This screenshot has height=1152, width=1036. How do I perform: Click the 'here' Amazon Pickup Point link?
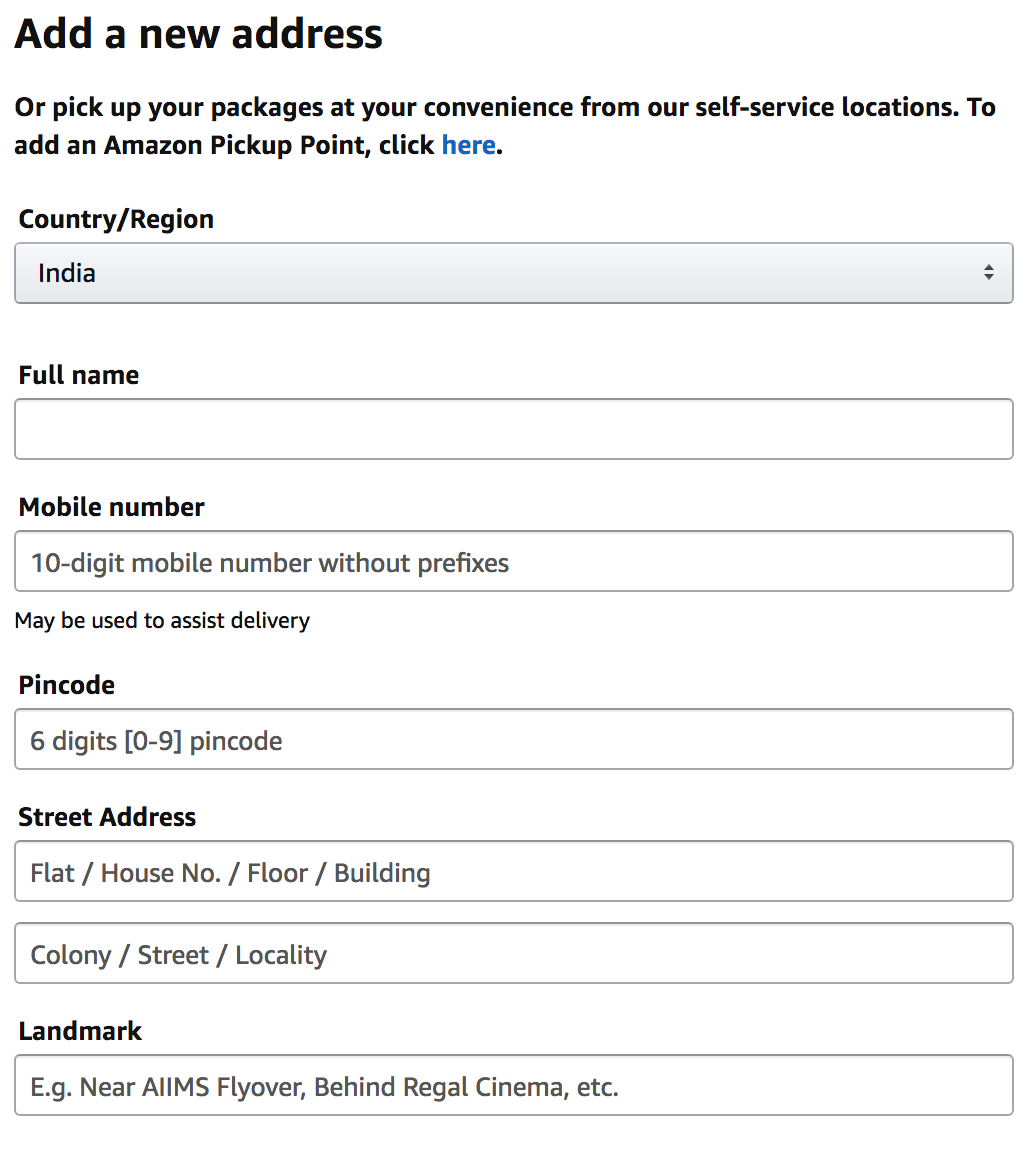(468, 145)
